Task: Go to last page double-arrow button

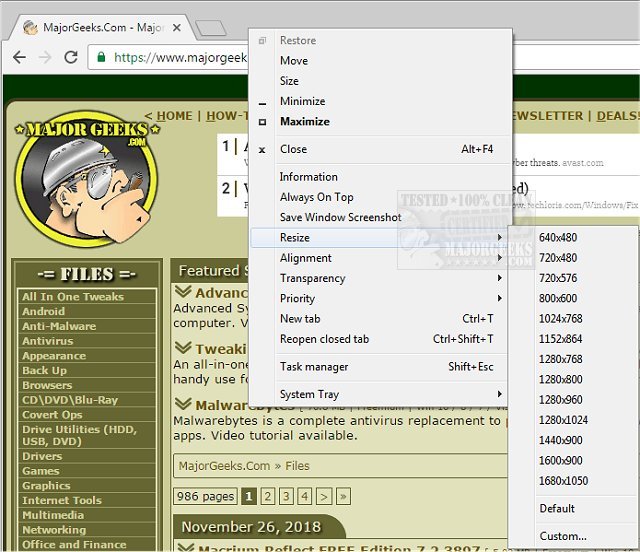Action: (x=343, y=496)
